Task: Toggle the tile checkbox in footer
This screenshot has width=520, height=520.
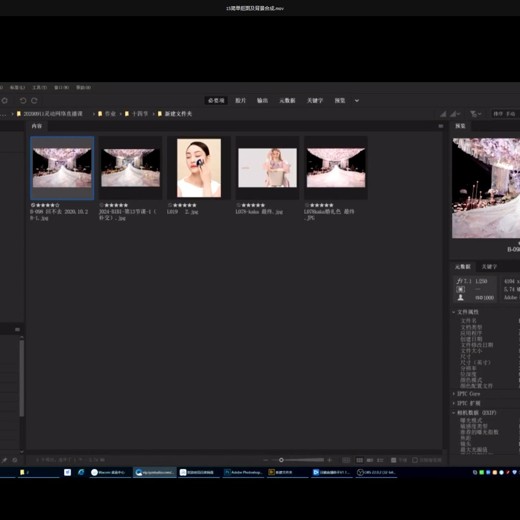Action: pos(394,460)
